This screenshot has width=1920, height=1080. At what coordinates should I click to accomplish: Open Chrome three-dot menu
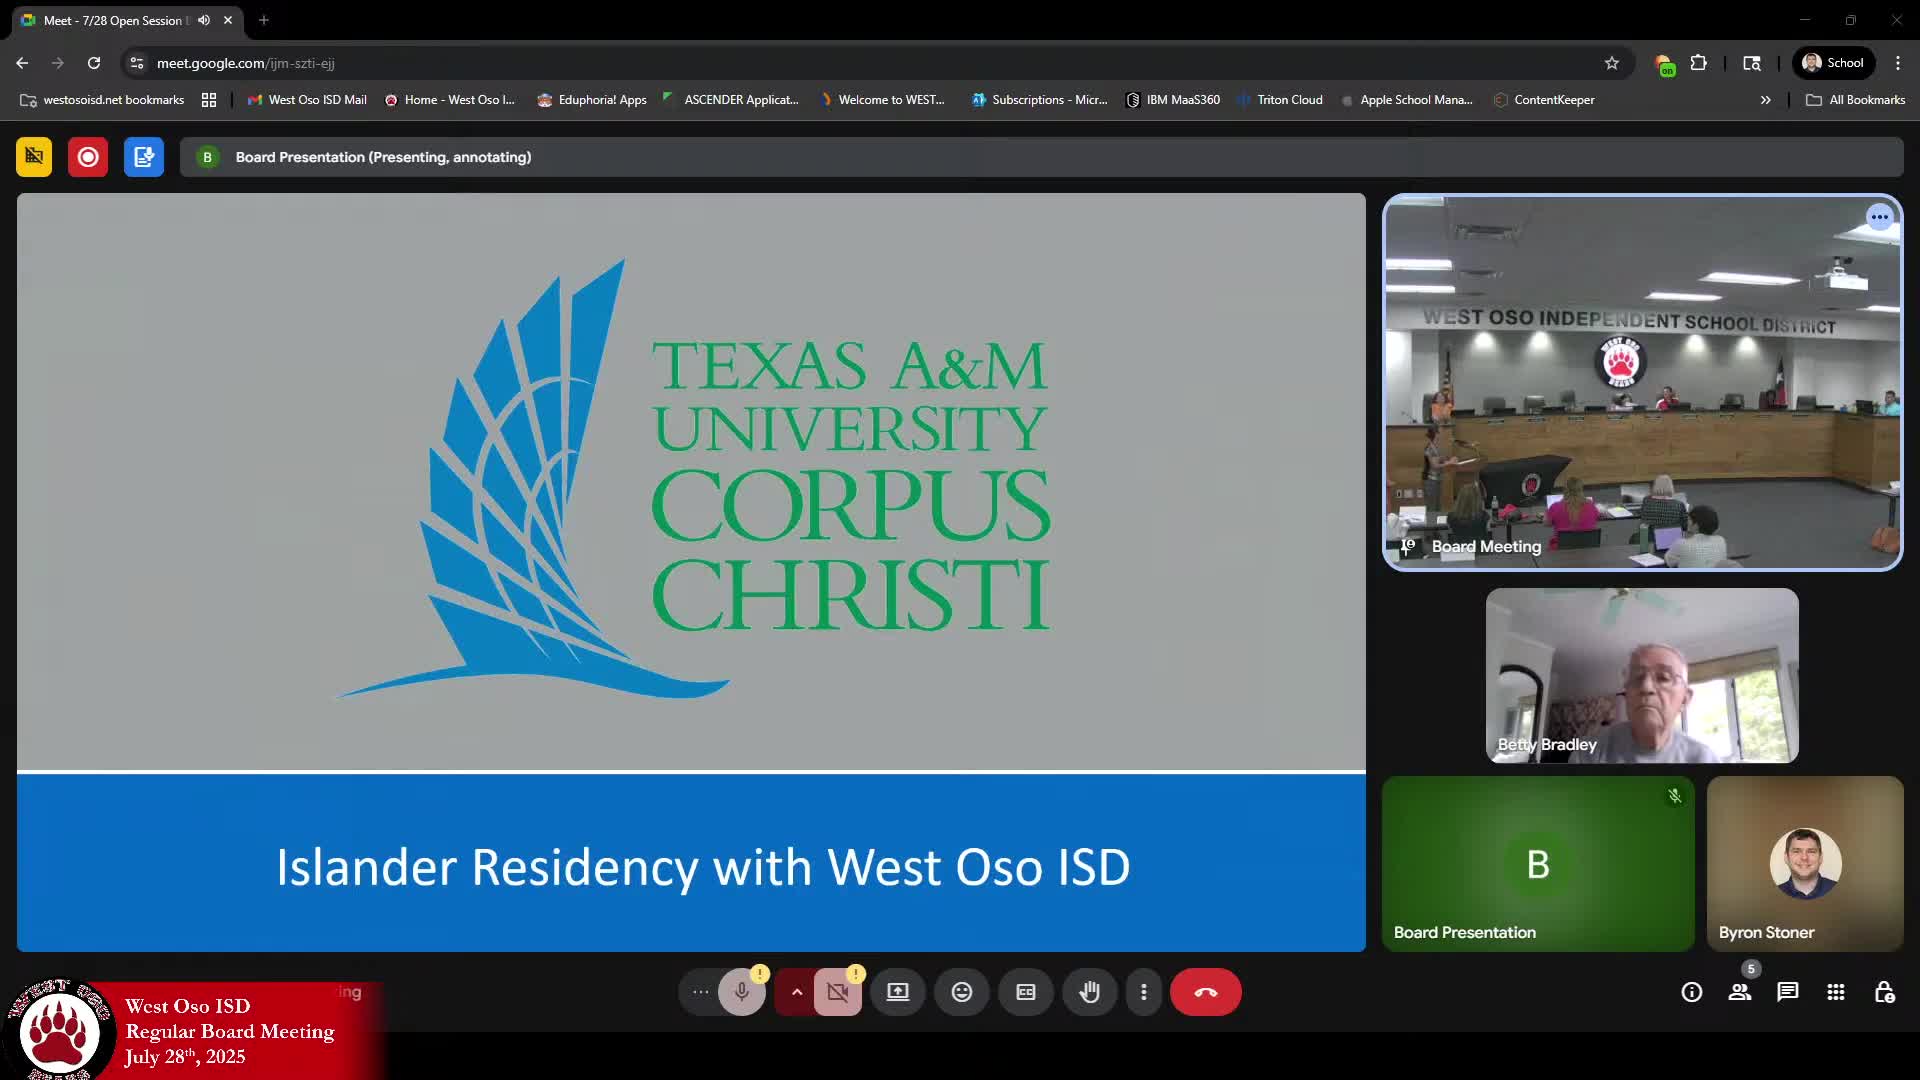(1898, 63)
